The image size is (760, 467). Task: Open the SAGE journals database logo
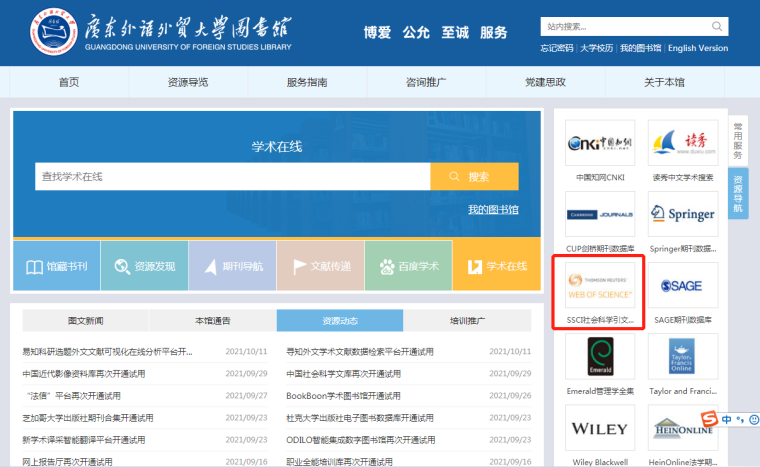683,284
